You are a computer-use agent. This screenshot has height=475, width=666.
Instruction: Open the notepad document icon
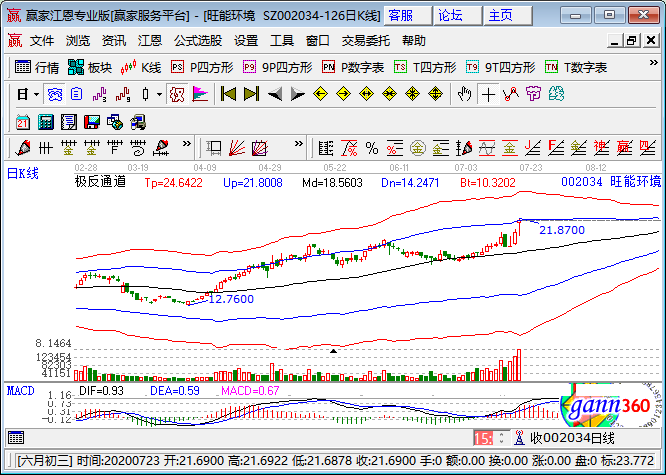tap(68, 122)
